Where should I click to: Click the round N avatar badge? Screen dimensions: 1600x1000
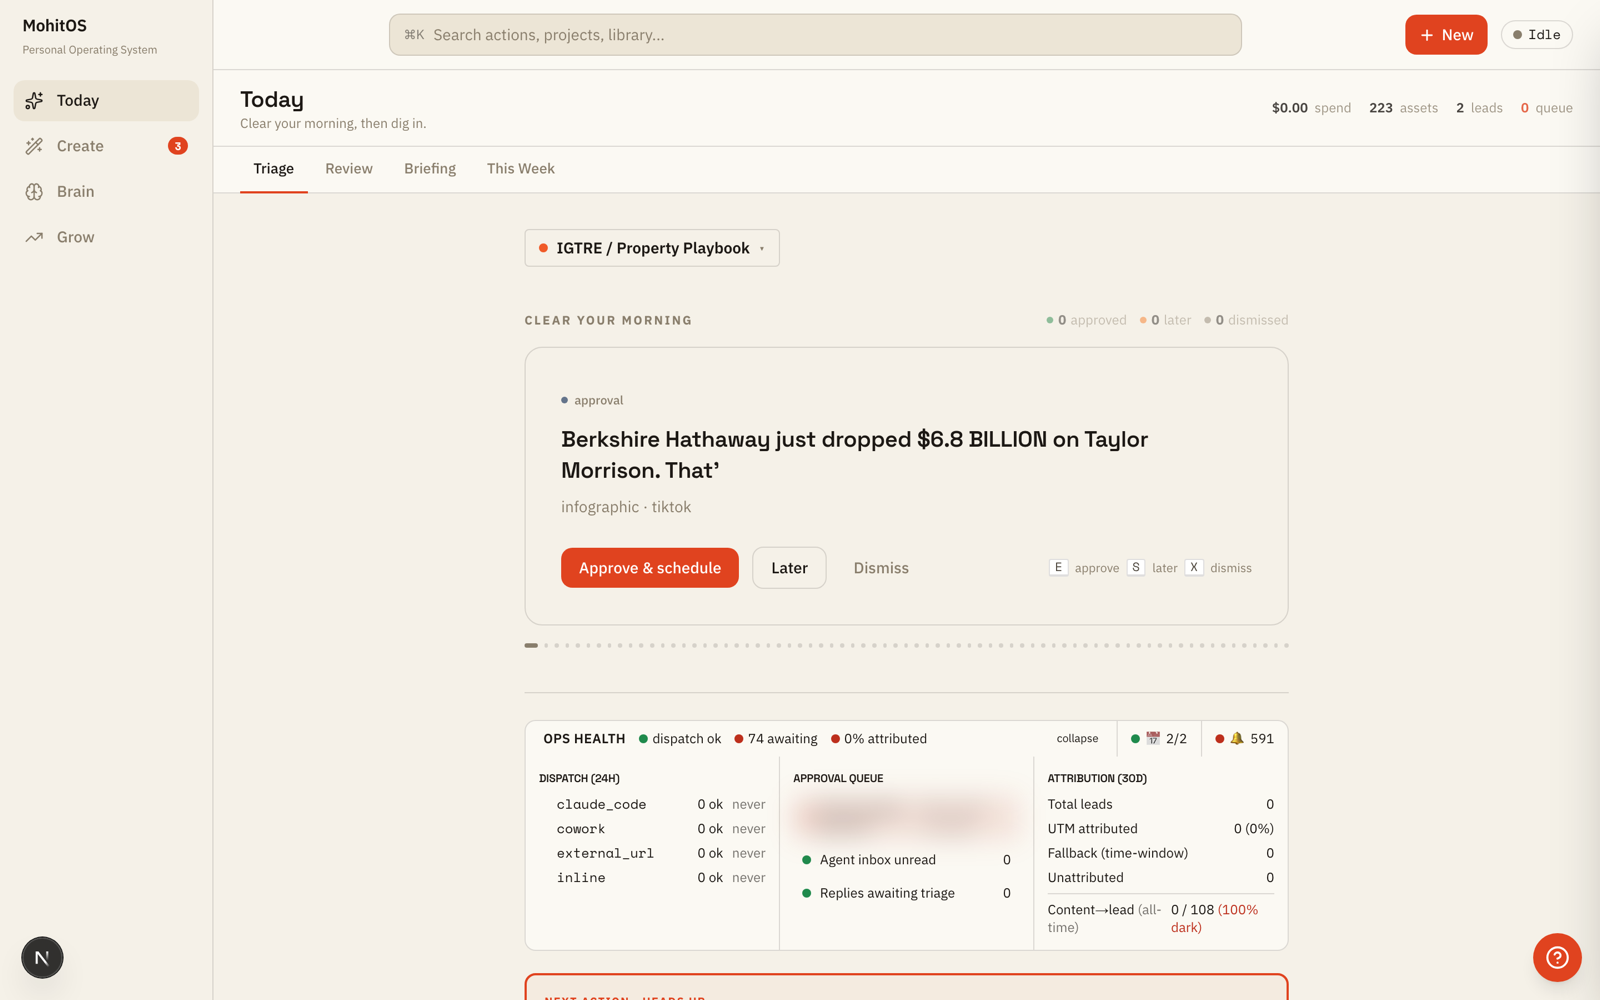point(42,958)
